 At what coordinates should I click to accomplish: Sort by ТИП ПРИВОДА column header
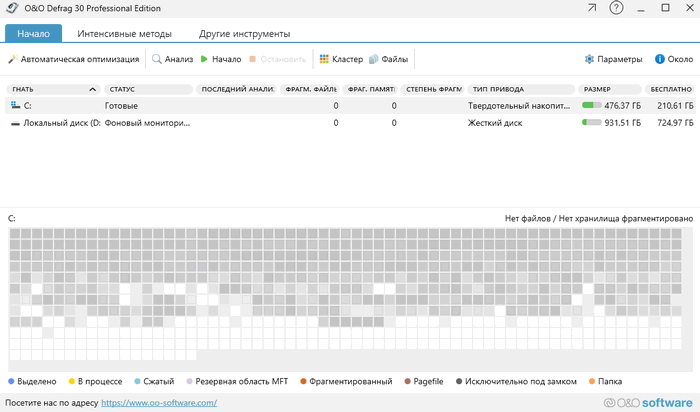(521, 89)
